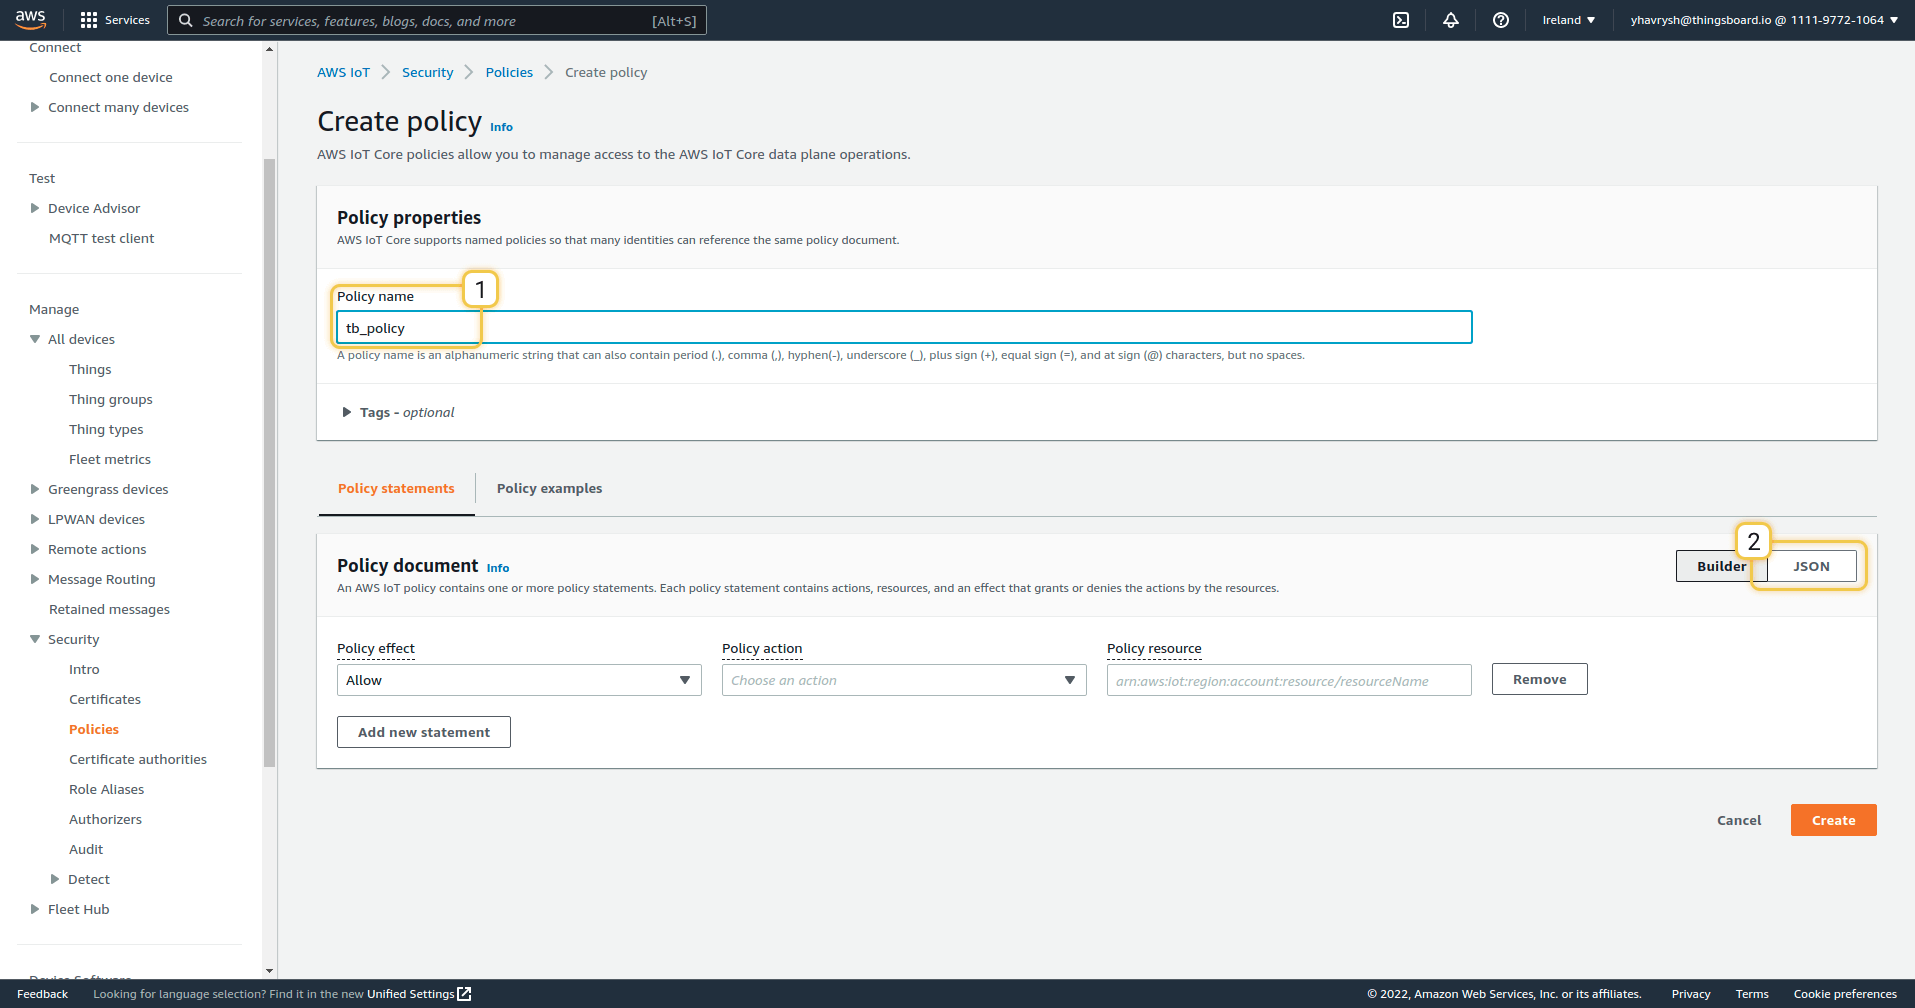1915x1008 pixels.
Task: Open the AWS CloudShell icon
Action: point(1401,20)
